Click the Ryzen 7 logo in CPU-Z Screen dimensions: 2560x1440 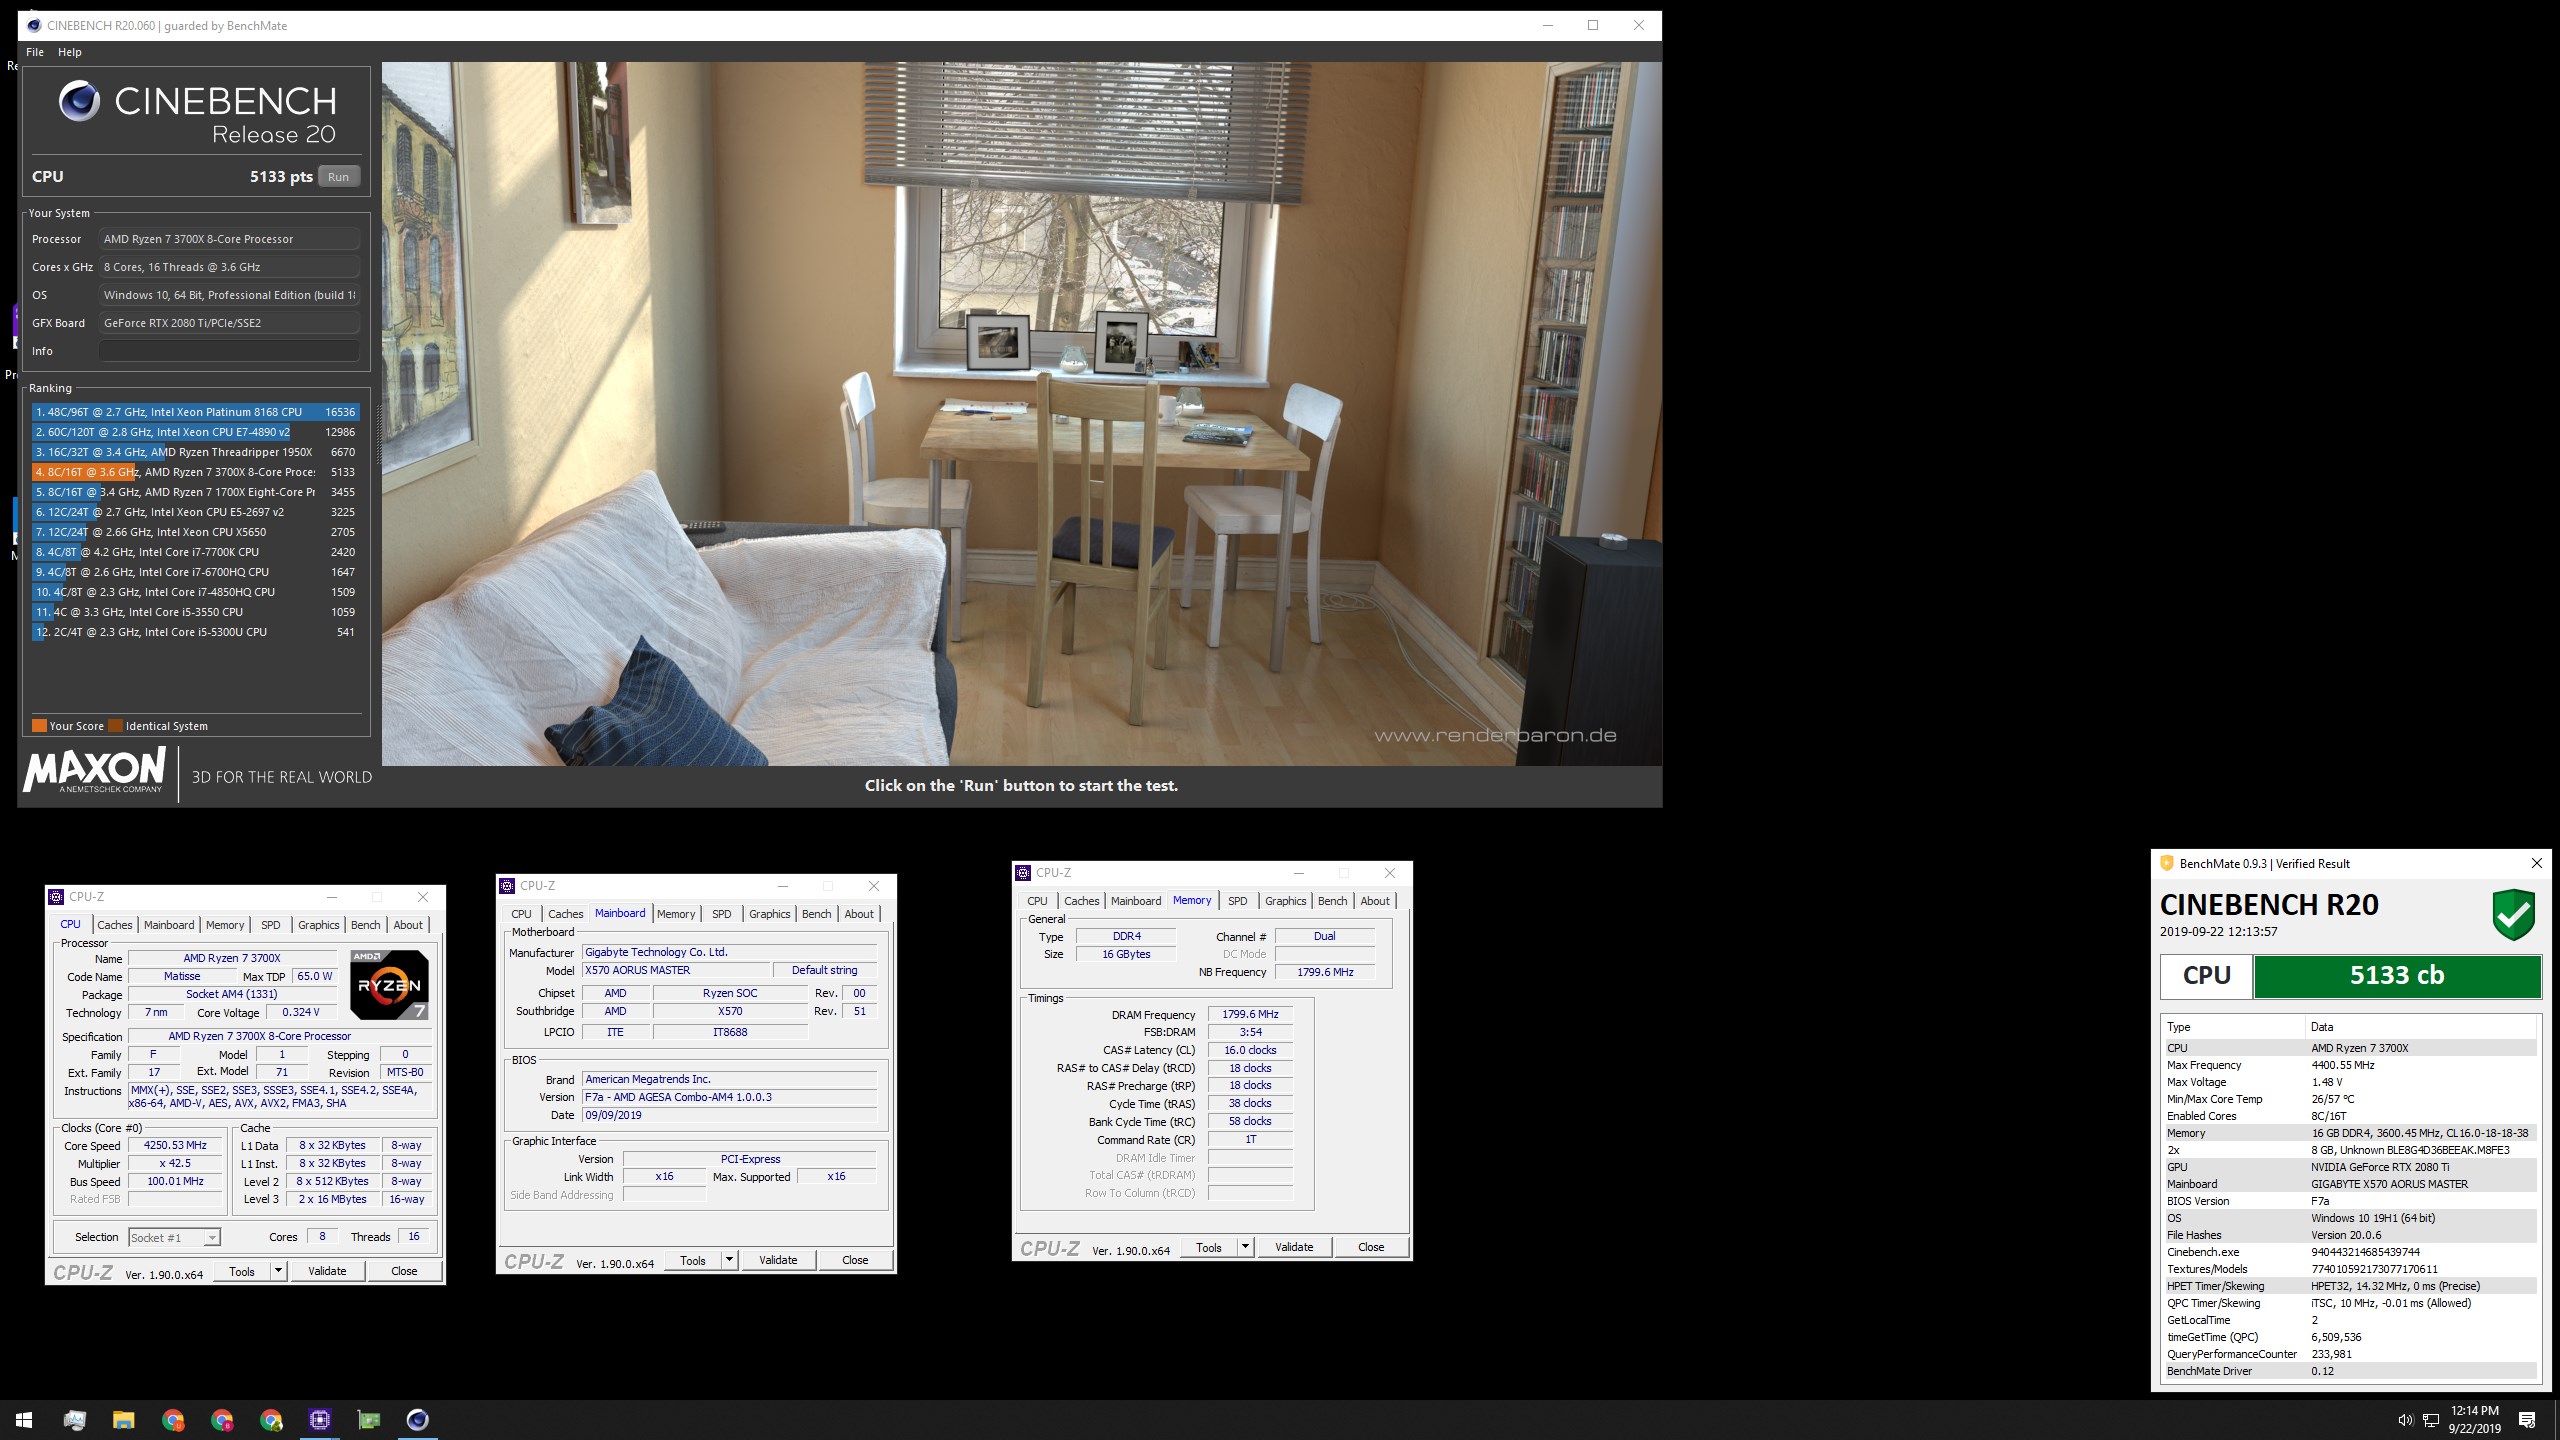389,984
